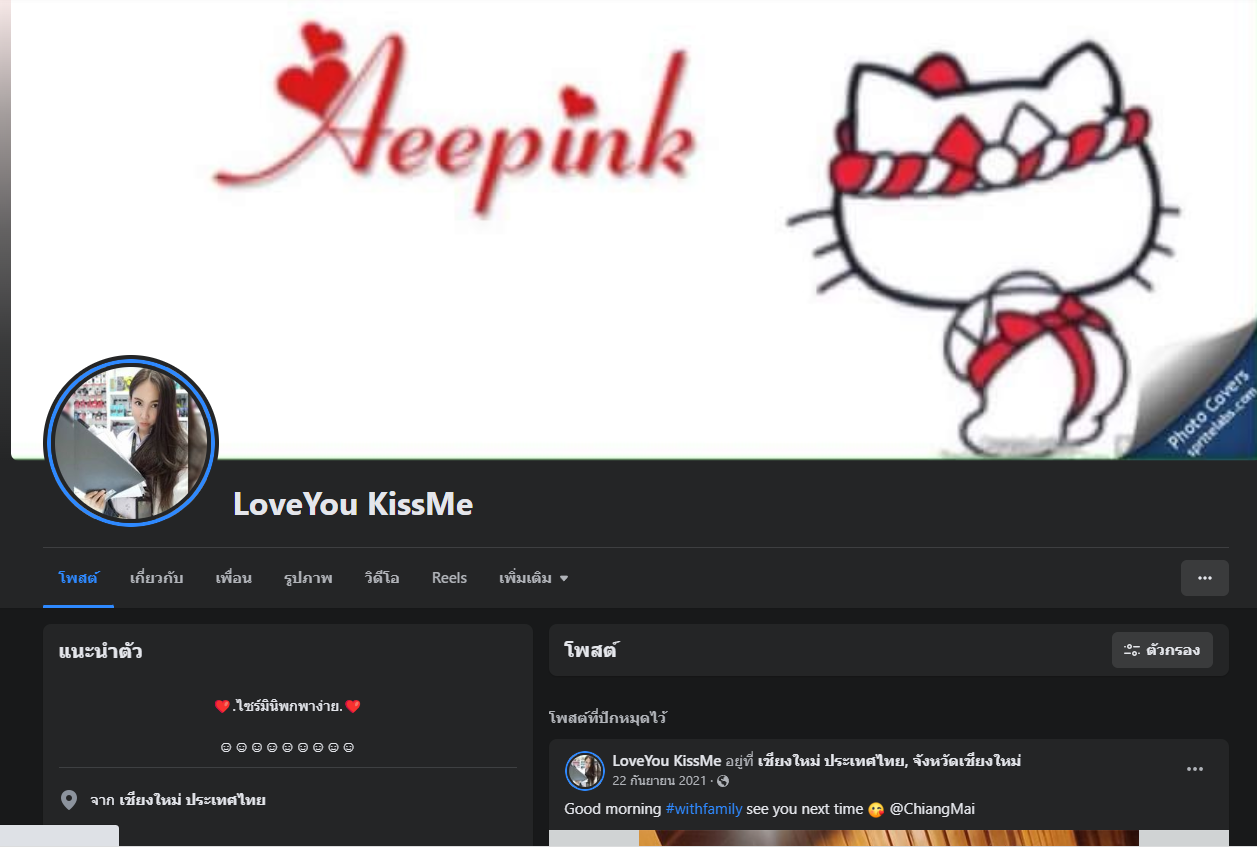
Task: Open the เพื่อน friends tab
Action: coord(233,578)
